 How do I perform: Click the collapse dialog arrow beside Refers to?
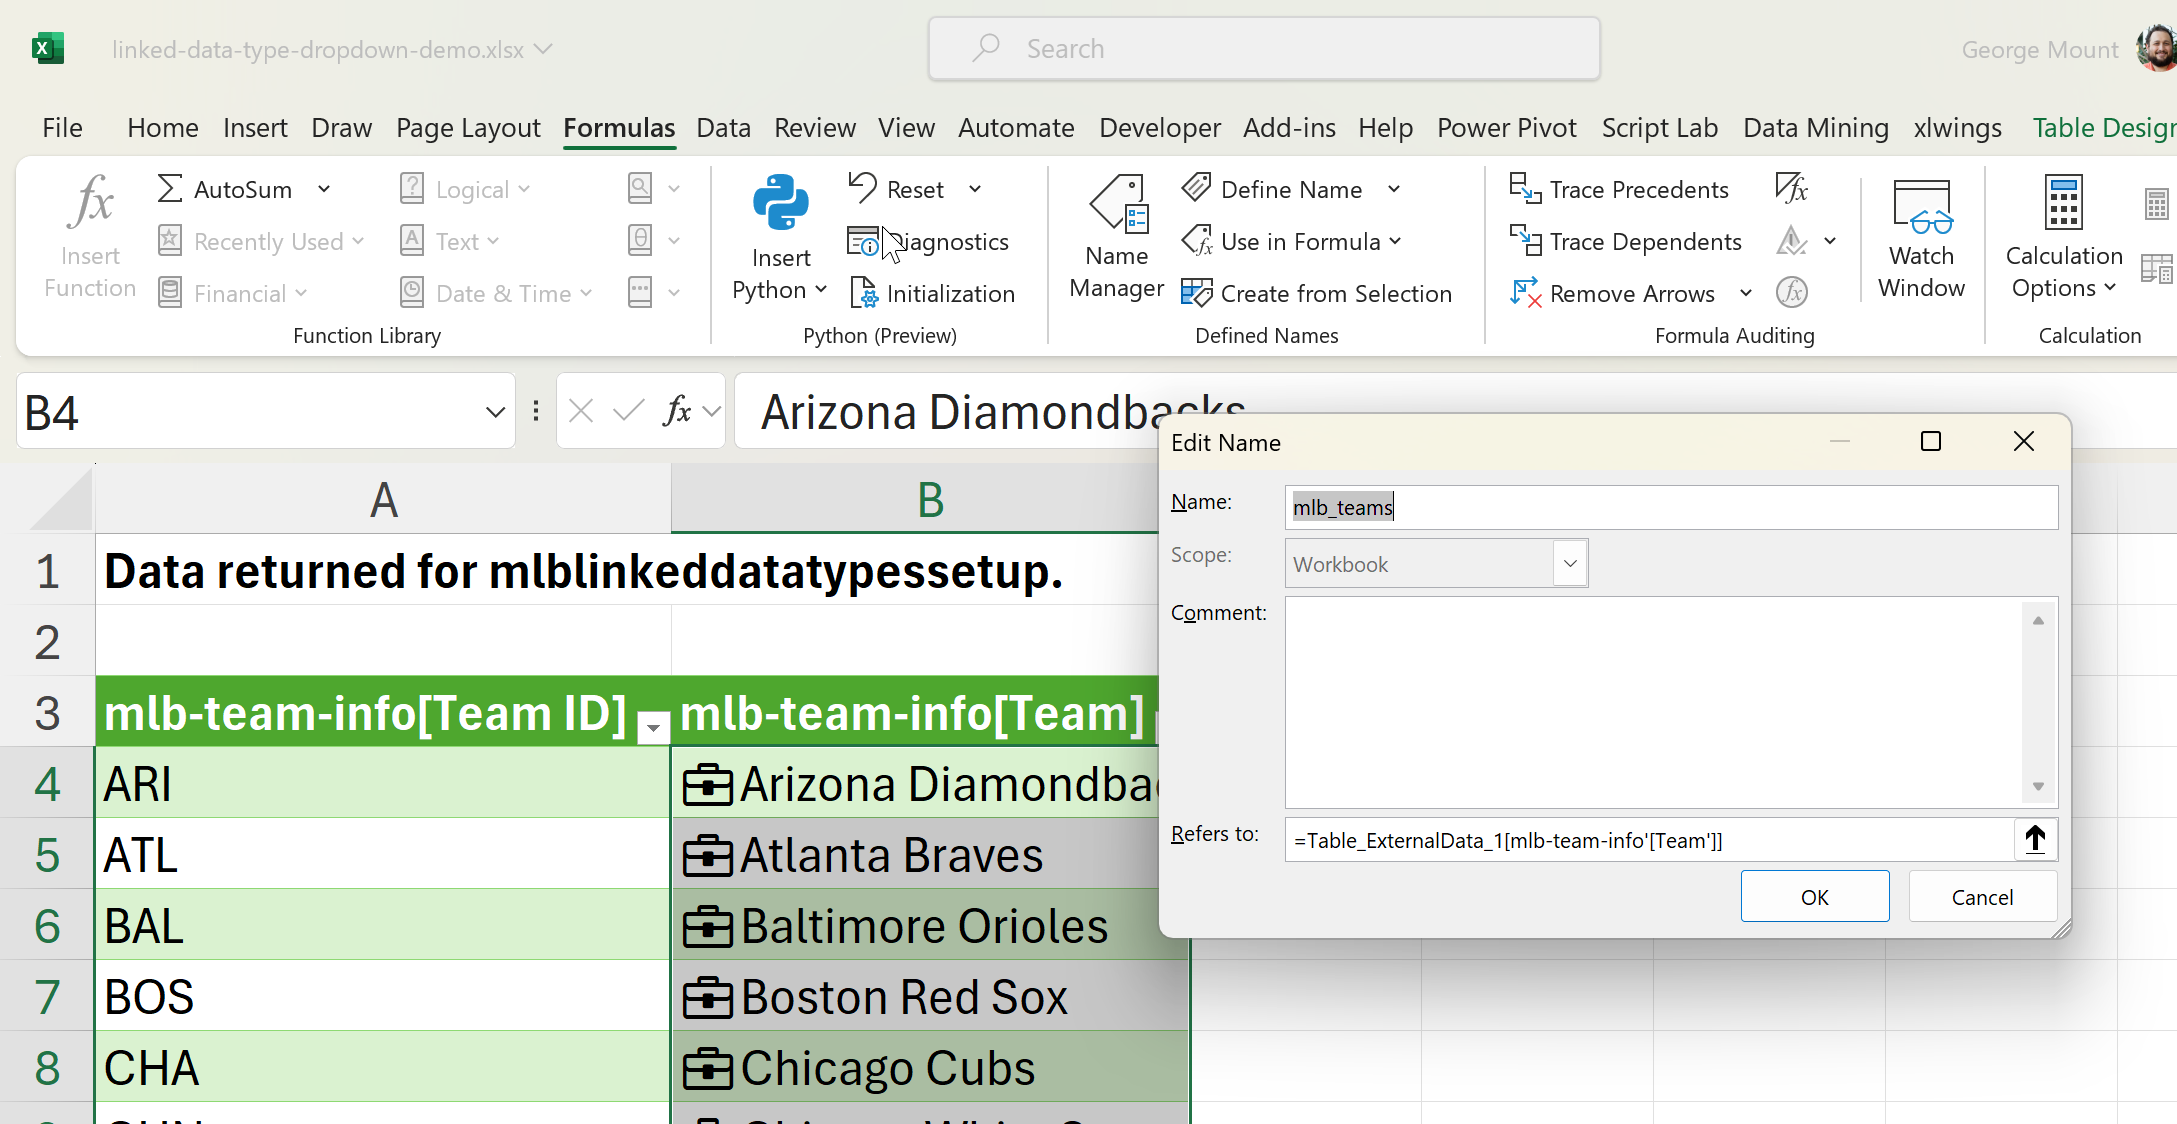(2035, 839)
